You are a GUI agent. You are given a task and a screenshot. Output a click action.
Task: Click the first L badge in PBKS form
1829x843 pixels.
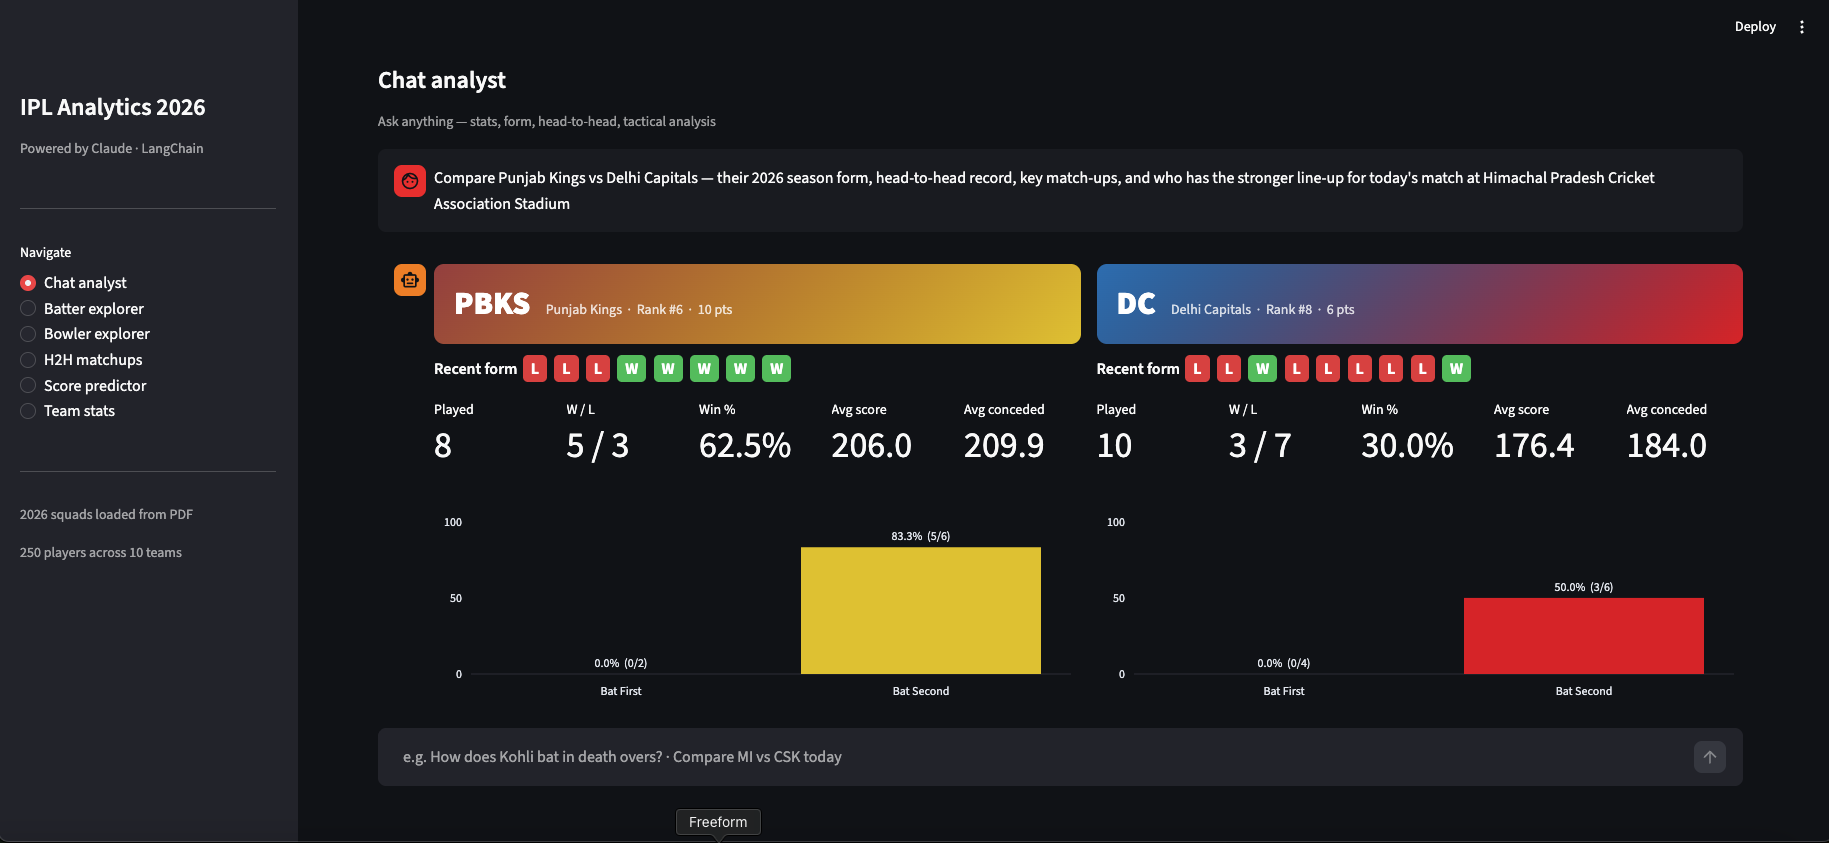pyautogui.click(x=535, y=369)
